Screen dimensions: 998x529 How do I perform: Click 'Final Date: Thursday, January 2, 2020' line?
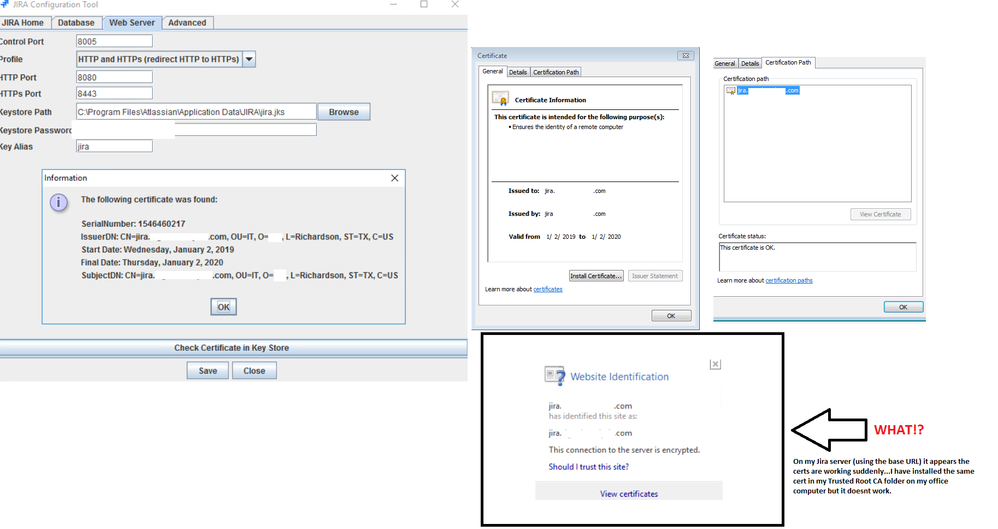[x=151, y=262]
